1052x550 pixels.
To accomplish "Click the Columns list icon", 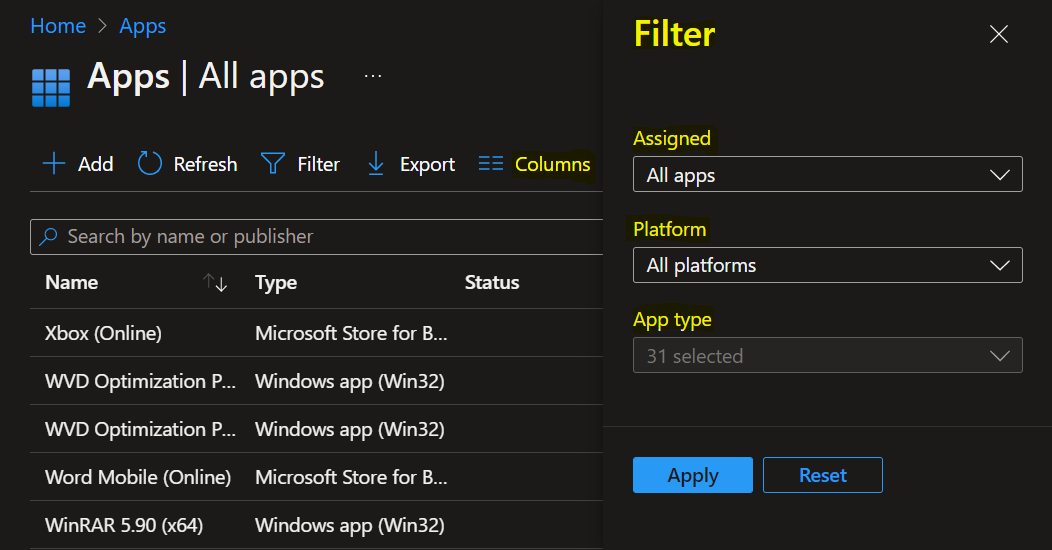I will [x=490, y=164].
